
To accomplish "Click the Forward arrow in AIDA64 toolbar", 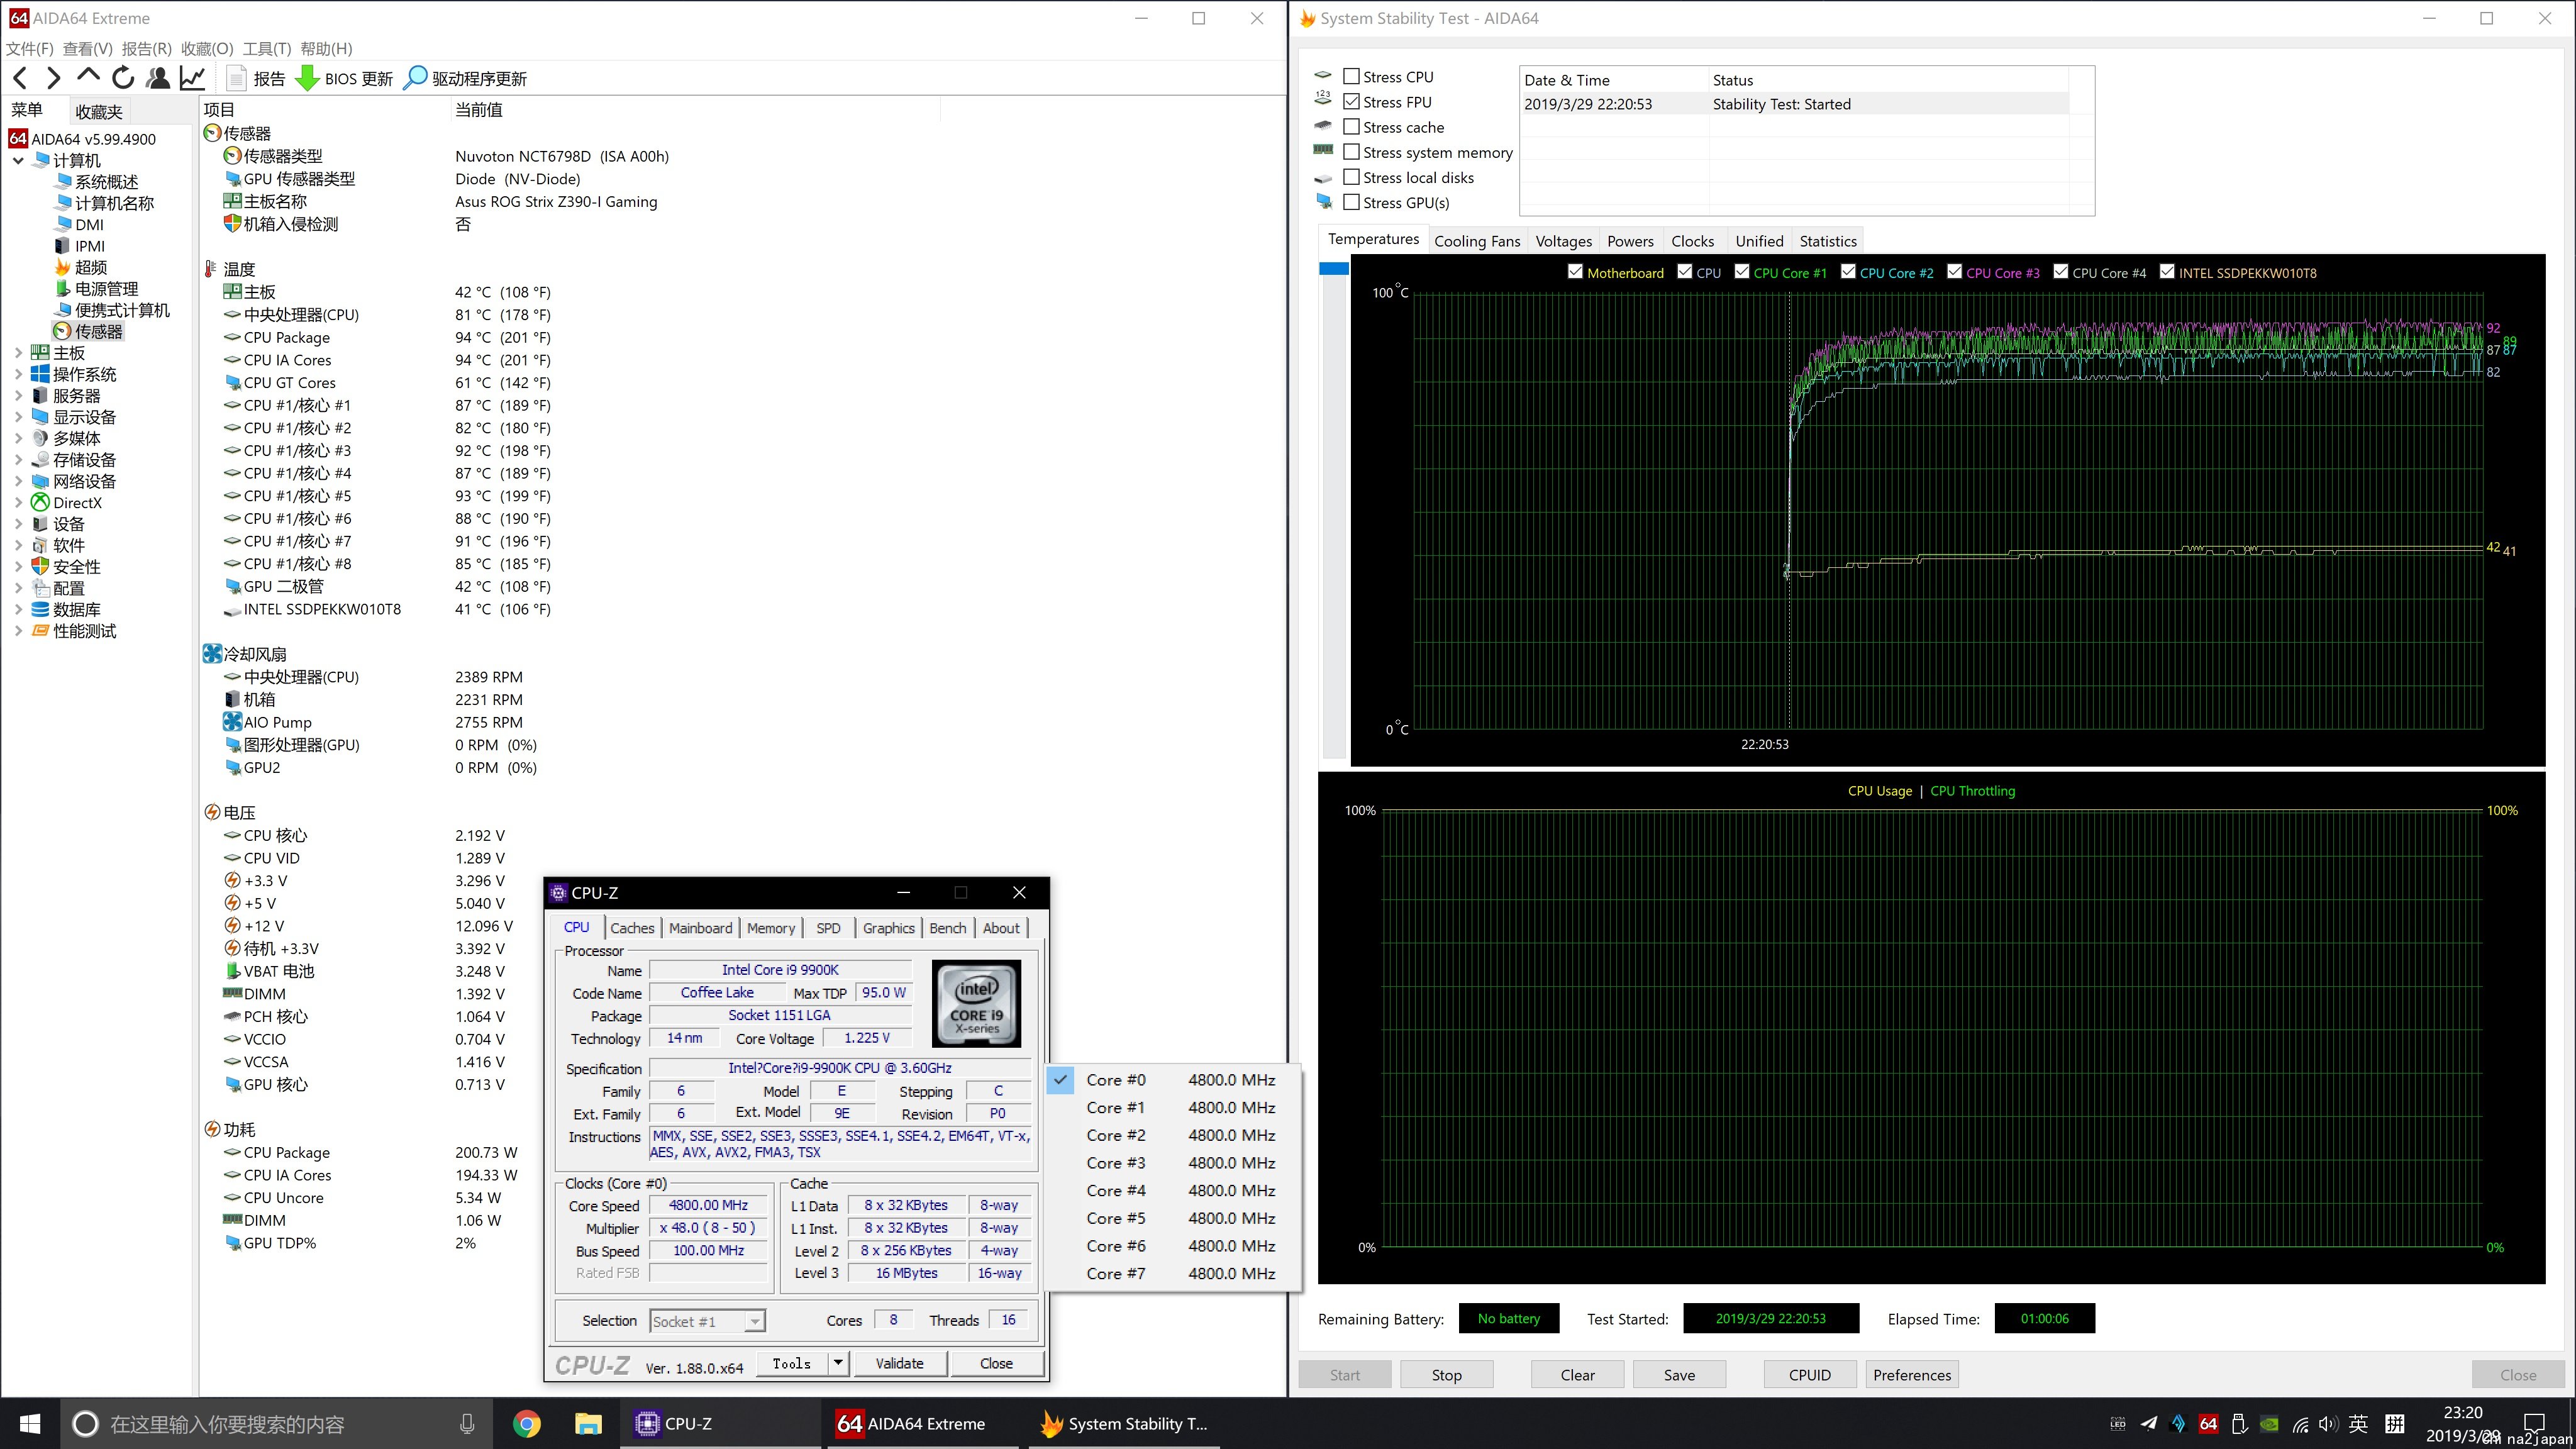I will [54, 78].
